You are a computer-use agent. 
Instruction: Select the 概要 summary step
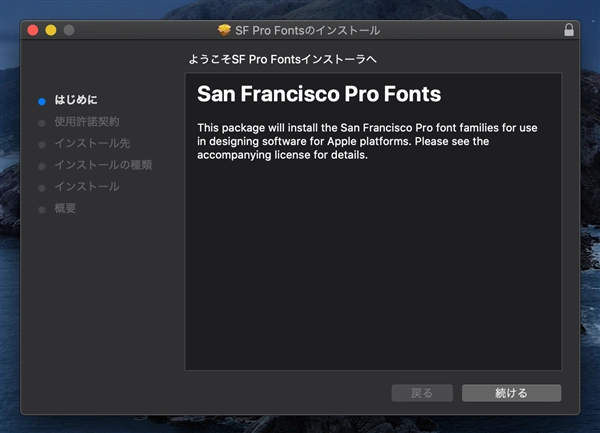pos(65,208)
